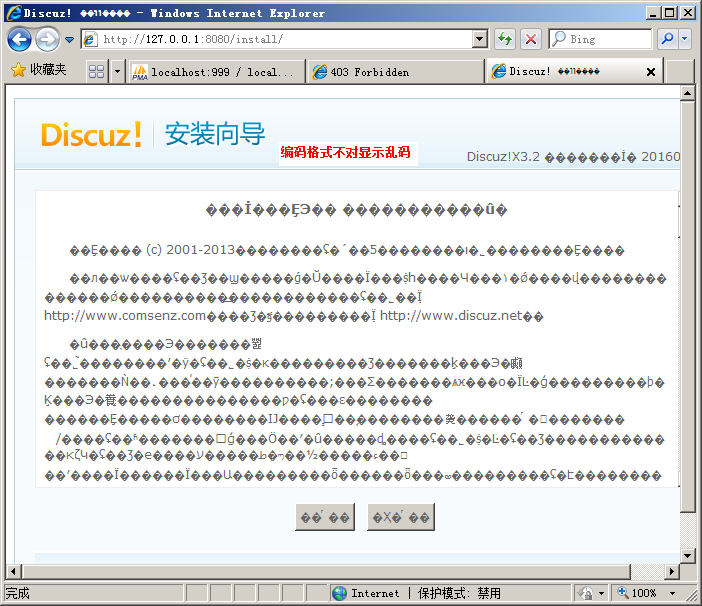The image size is (702, 606).
Task: Click the left agree button below license
Action: click(x=325, y=517)
